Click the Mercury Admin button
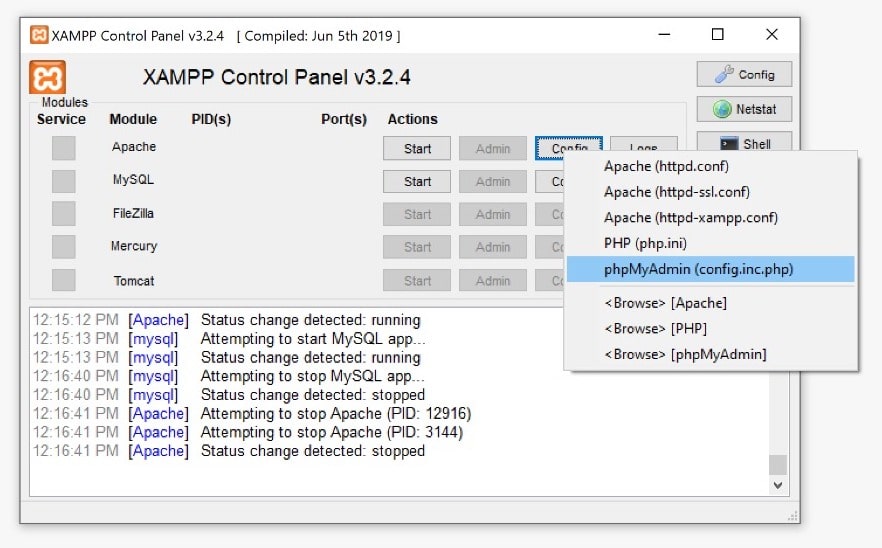 point(493,247)
